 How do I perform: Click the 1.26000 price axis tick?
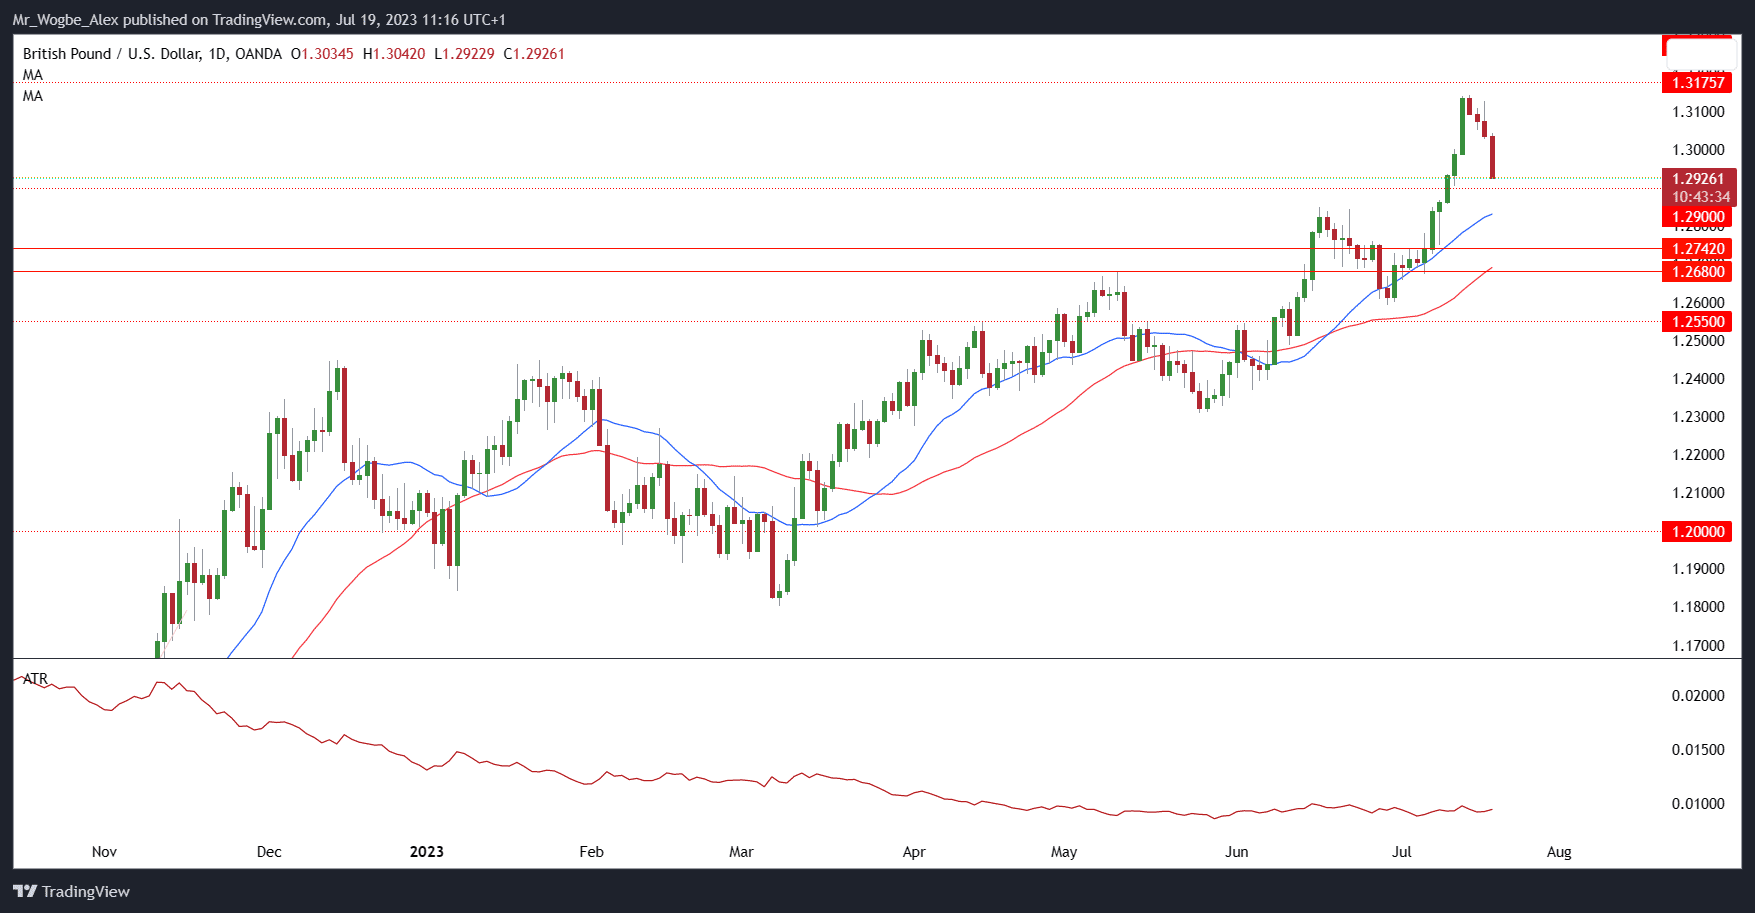pyautogui.click(x=1698, y=303)
